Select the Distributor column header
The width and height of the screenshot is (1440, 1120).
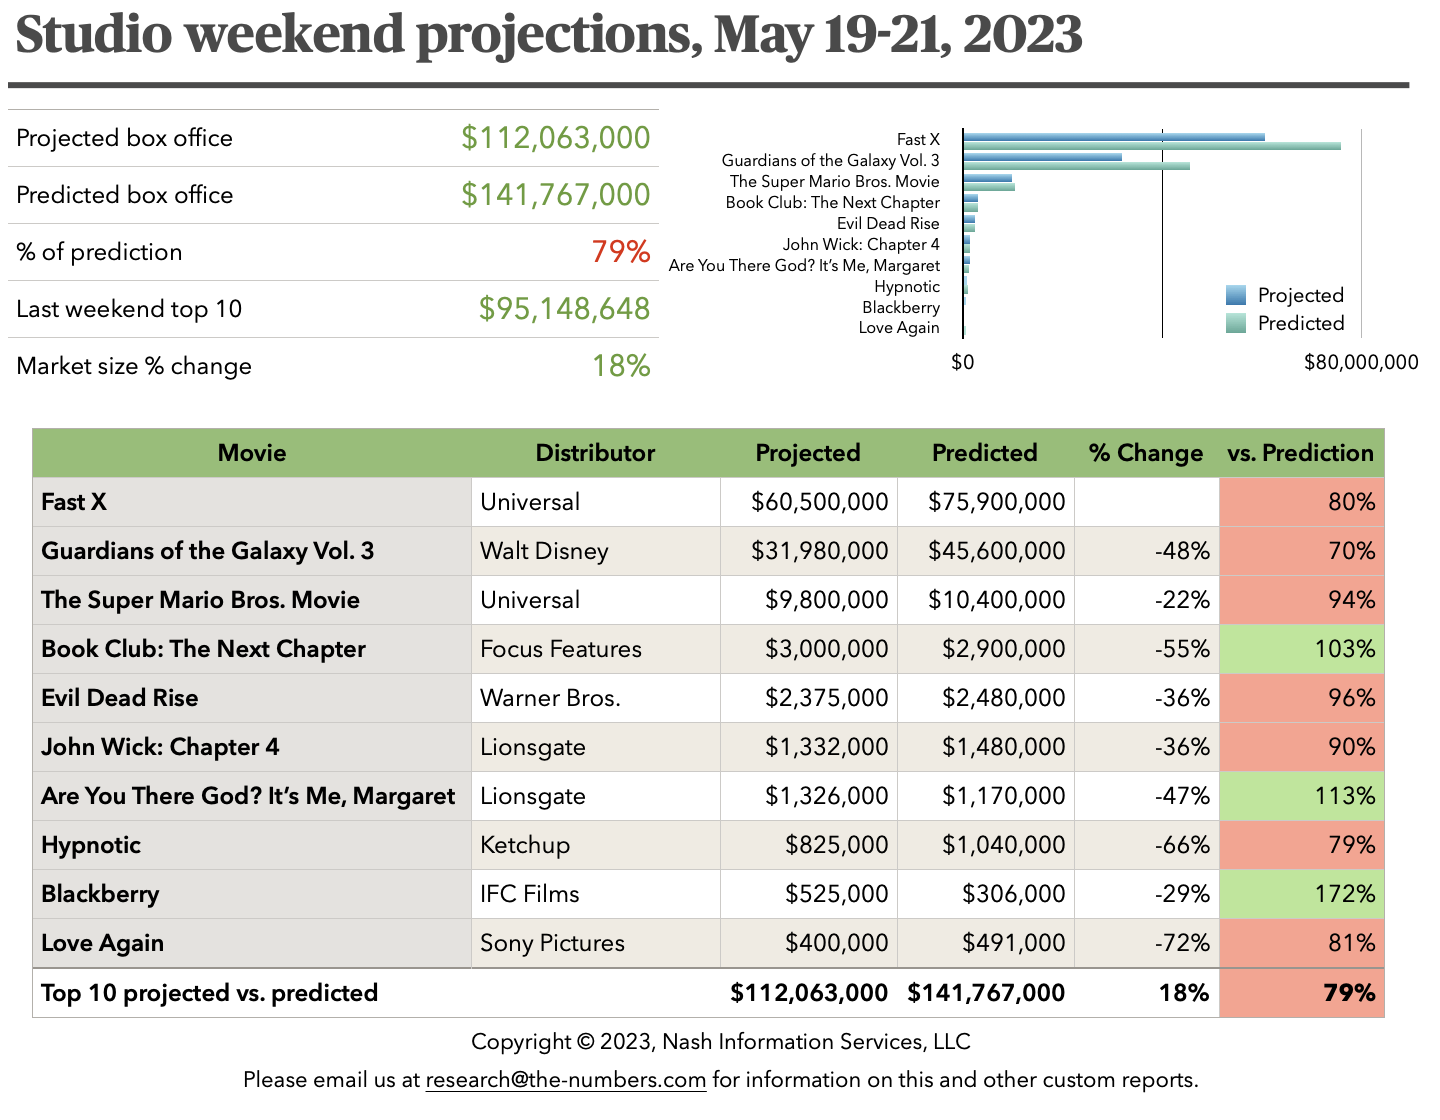(595, 453)
